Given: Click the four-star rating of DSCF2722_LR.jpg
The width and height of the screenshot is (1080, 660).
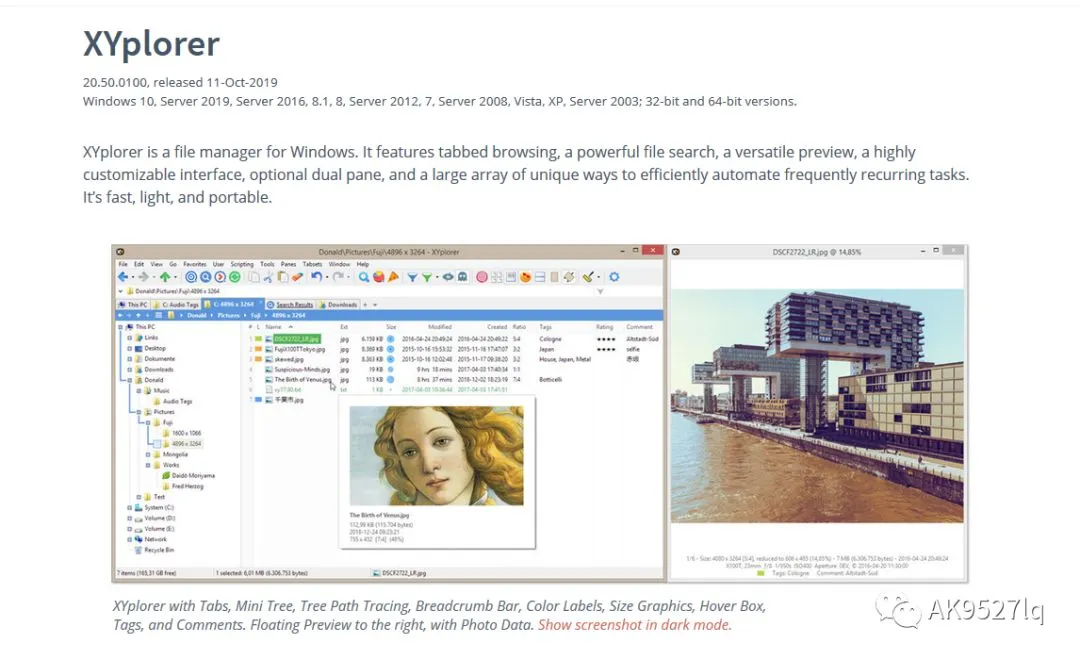Looking at the screenshot, I should pyautogui.click(x=606, y=339).
